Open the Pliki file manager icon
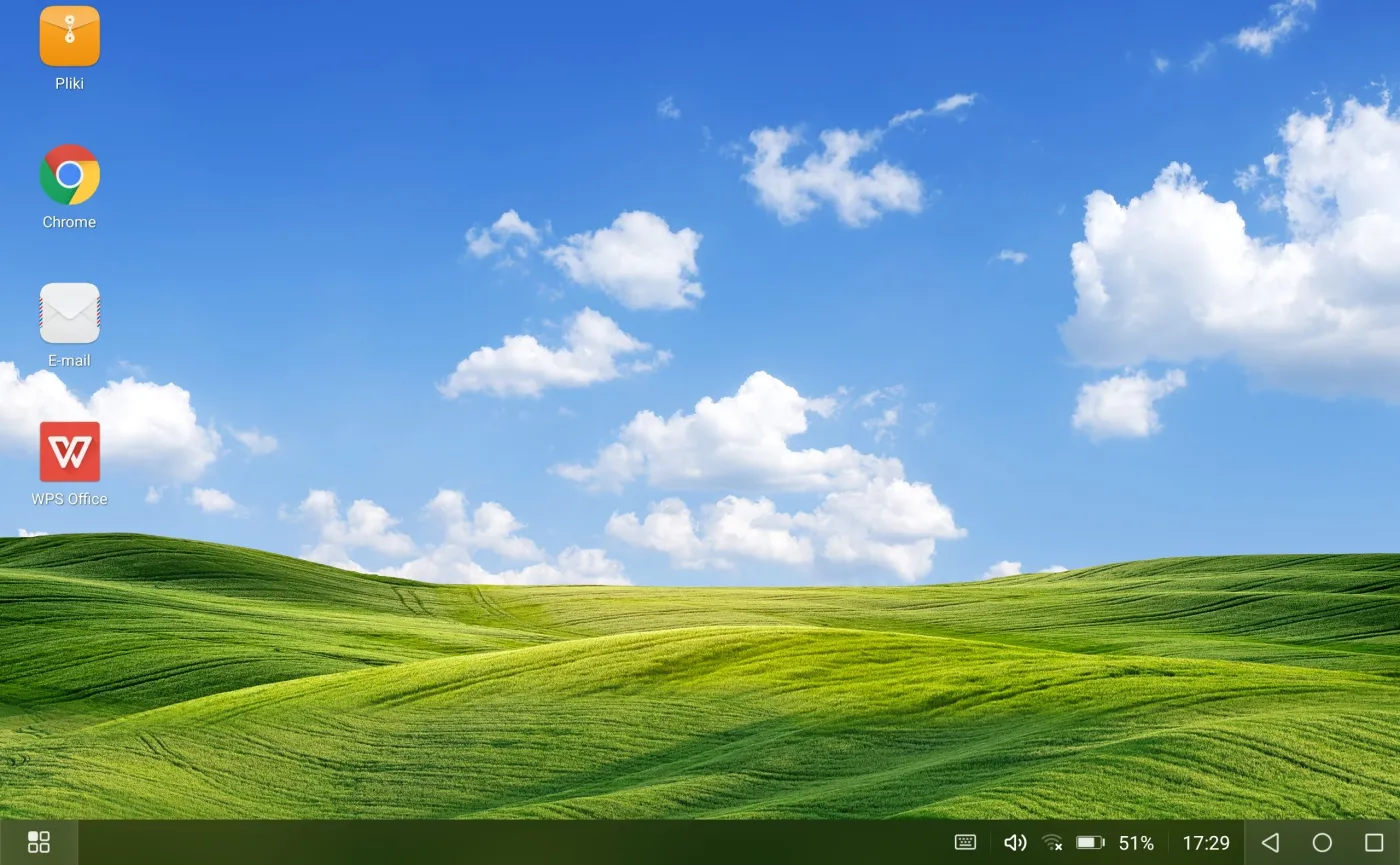 [x=69, y=36]
